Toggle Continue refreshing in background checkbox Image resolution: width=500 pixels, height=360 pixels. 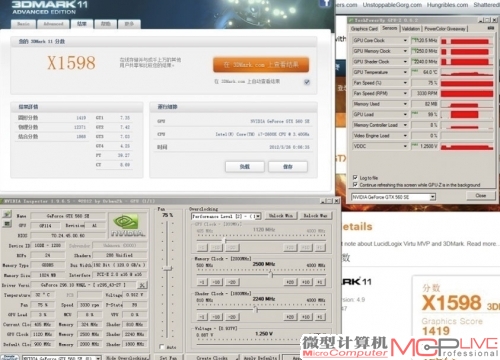[x=355, y=185]
